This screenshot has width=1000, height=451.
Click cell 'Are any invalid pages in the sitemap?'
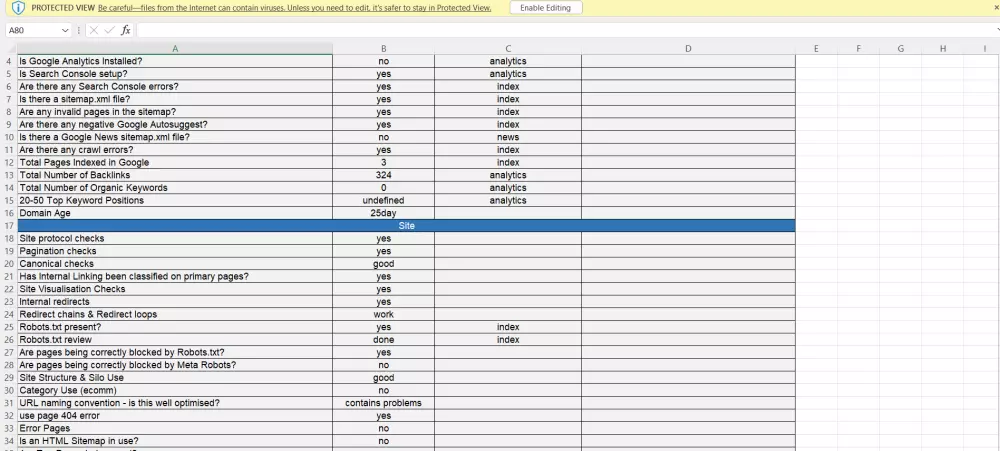[175, 112]
